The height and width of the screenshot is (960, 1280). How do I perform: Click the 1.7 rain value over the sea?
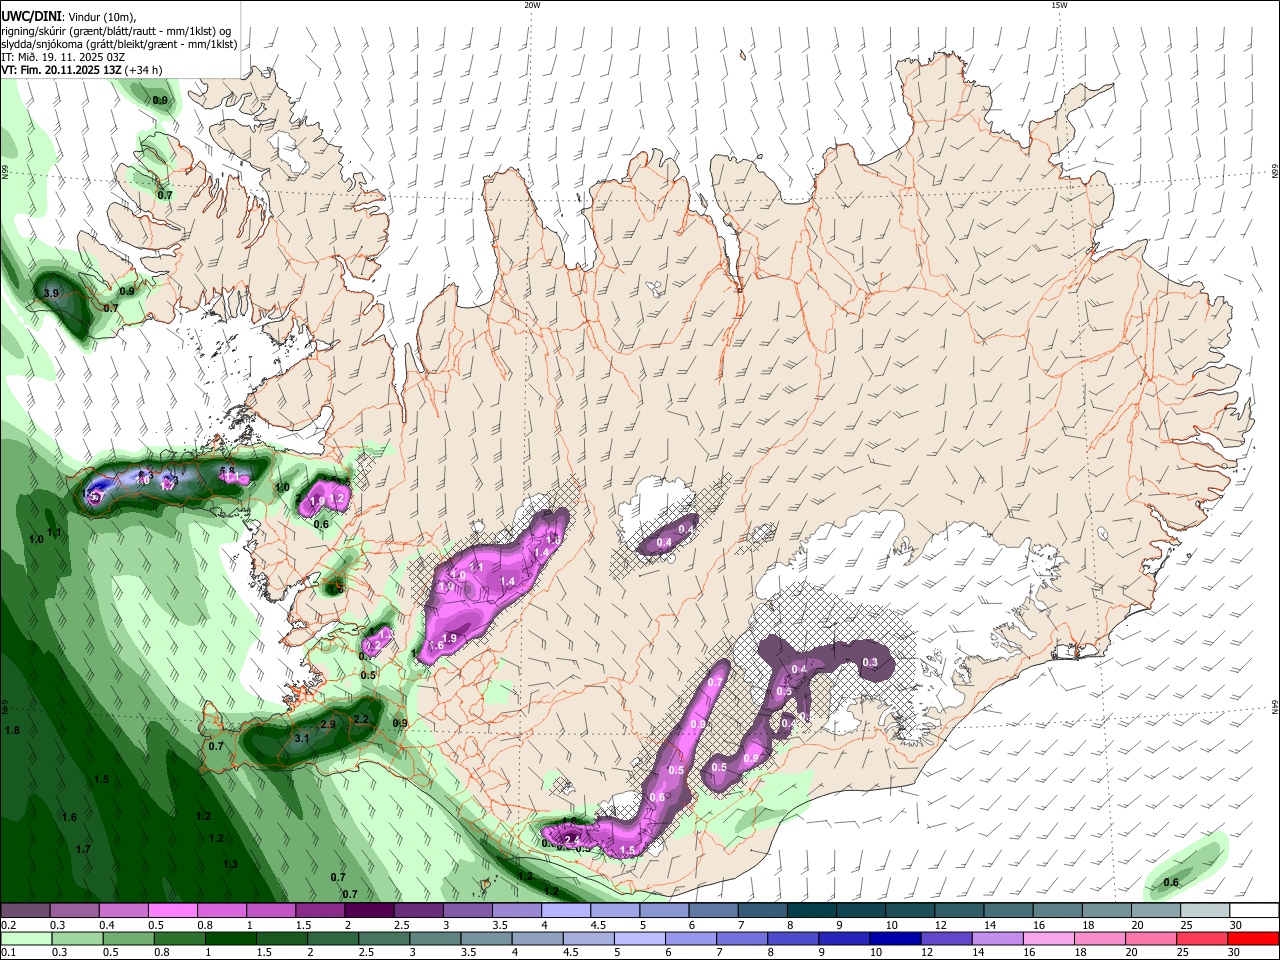coord(83,849)
